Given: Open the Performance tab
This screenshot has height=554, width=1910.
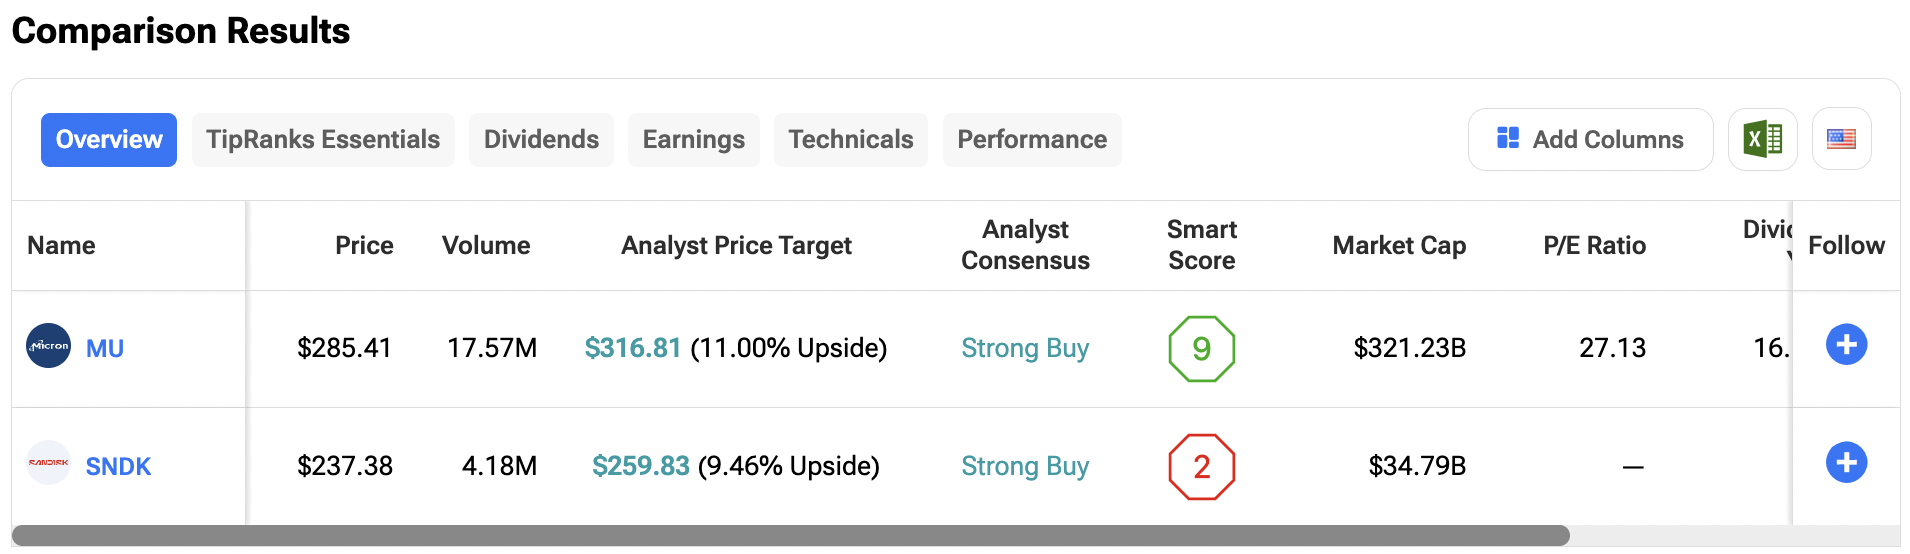Looking at the screenshot, I should click(1031, 139).
